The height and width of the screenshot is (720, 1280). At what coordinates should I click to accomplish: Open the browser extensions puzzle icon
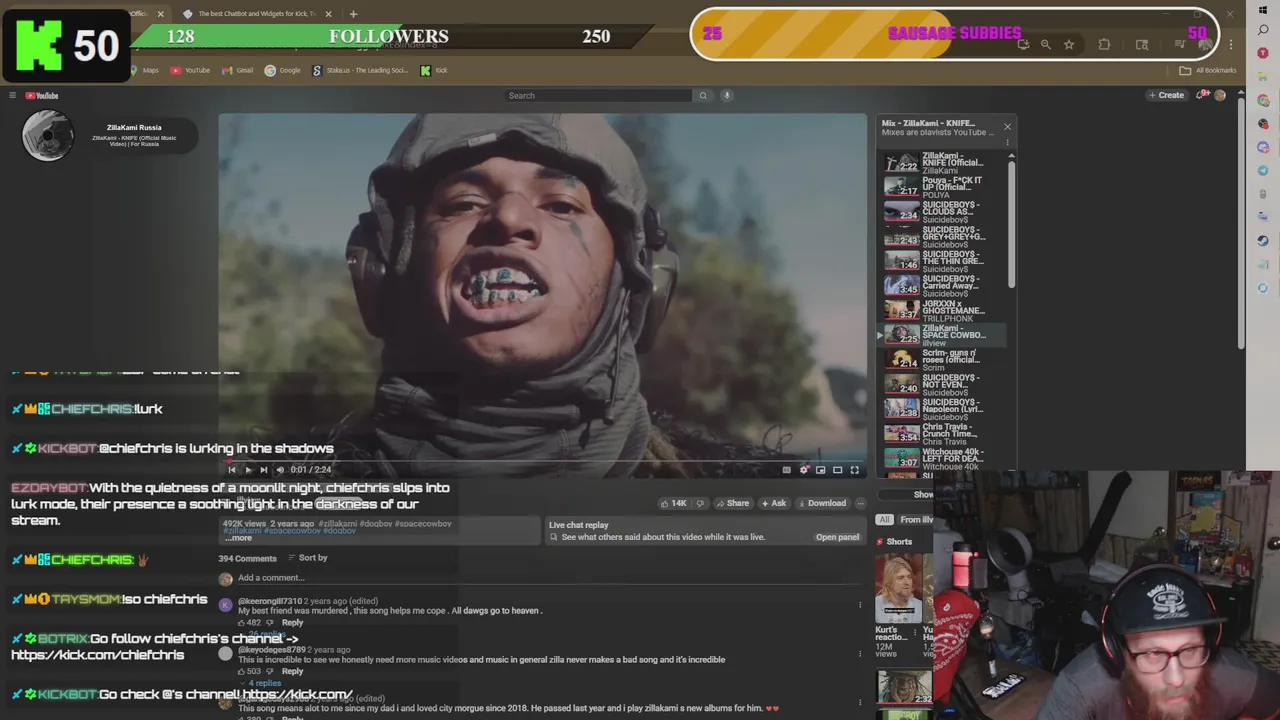pyautogui.click(x=1104, y=45)
